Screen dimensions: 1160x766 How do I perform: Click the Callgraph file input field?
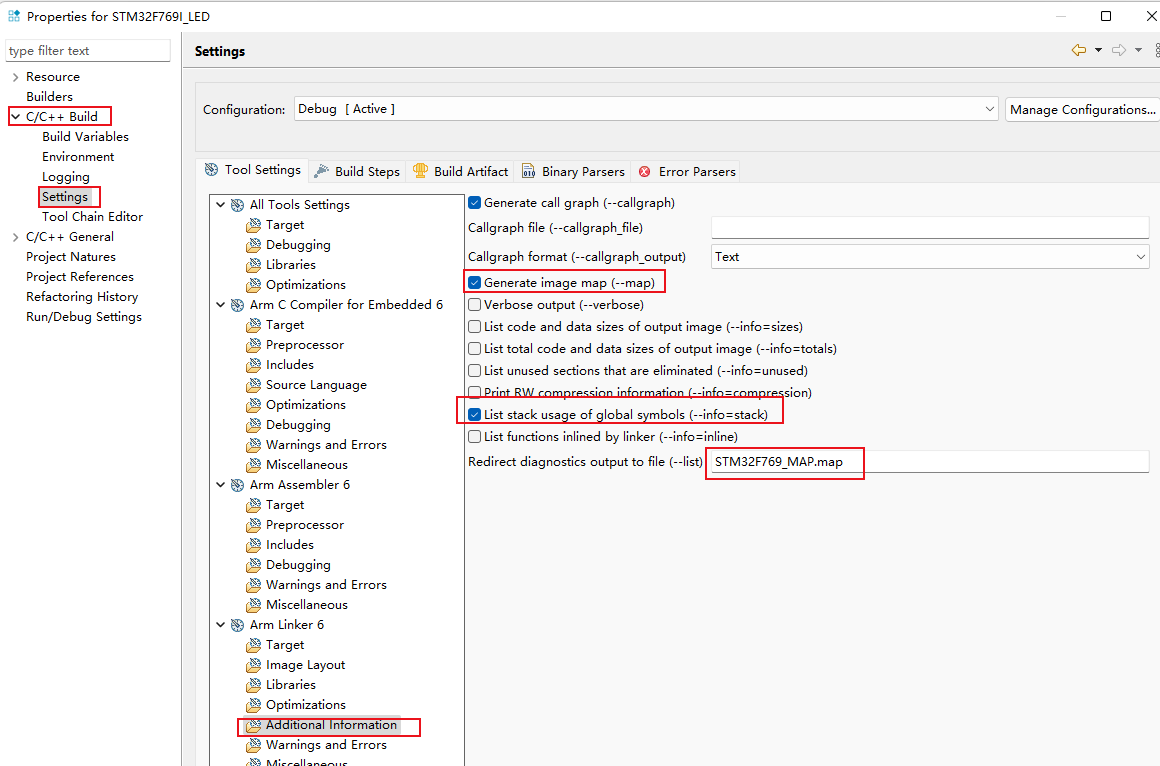tap(930, 228)
